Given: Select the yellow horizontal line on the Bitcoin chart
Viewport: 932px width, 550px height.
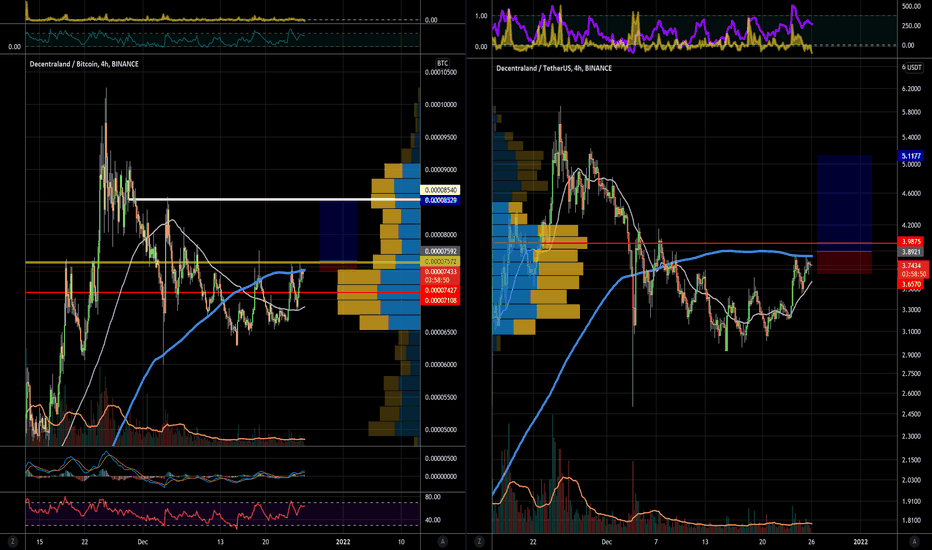Looking at the screenshot, I should 223,262.
